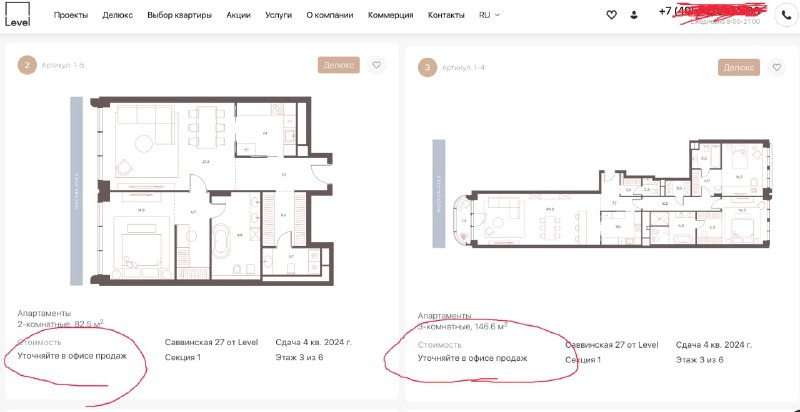Open the Делюкс menu item
Screen dimensions: 800x412
coord(117,15)
